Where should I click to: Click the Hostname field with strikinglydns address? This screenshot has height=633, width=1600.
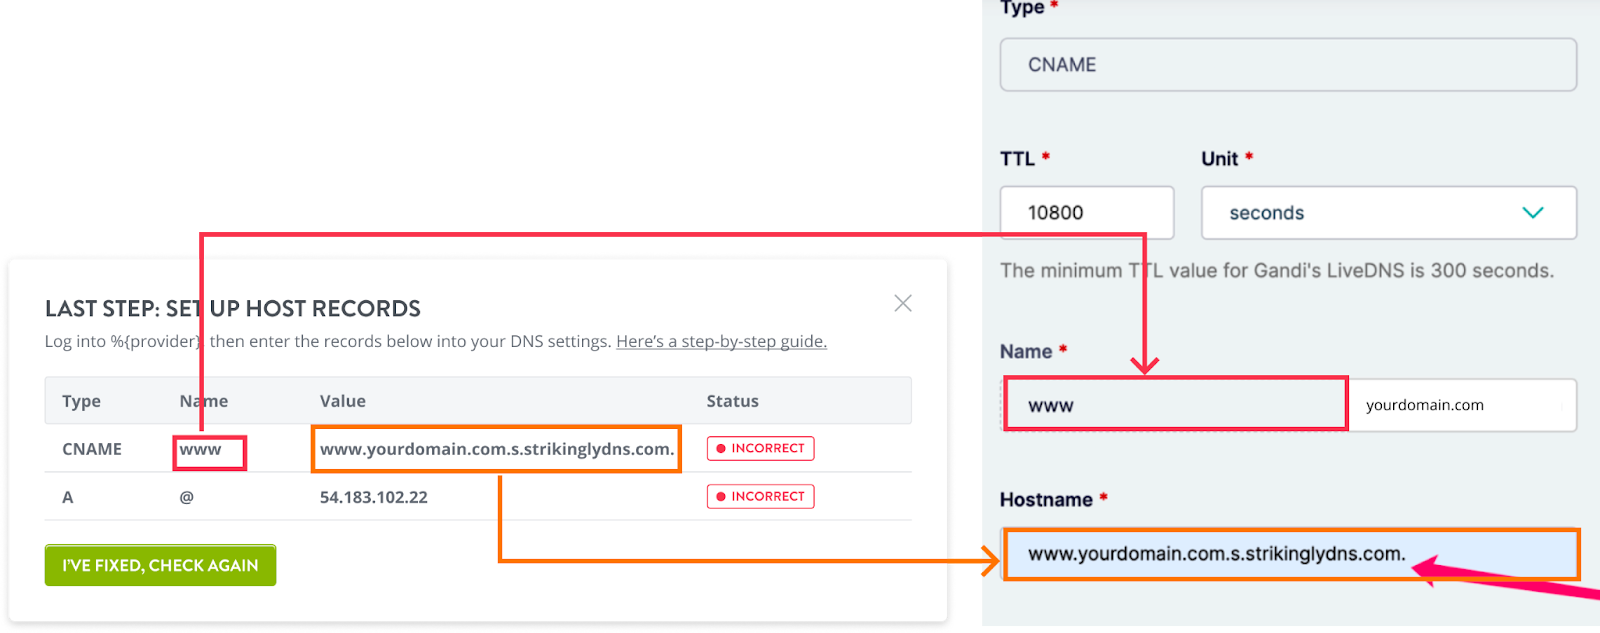coord(1291,554)
